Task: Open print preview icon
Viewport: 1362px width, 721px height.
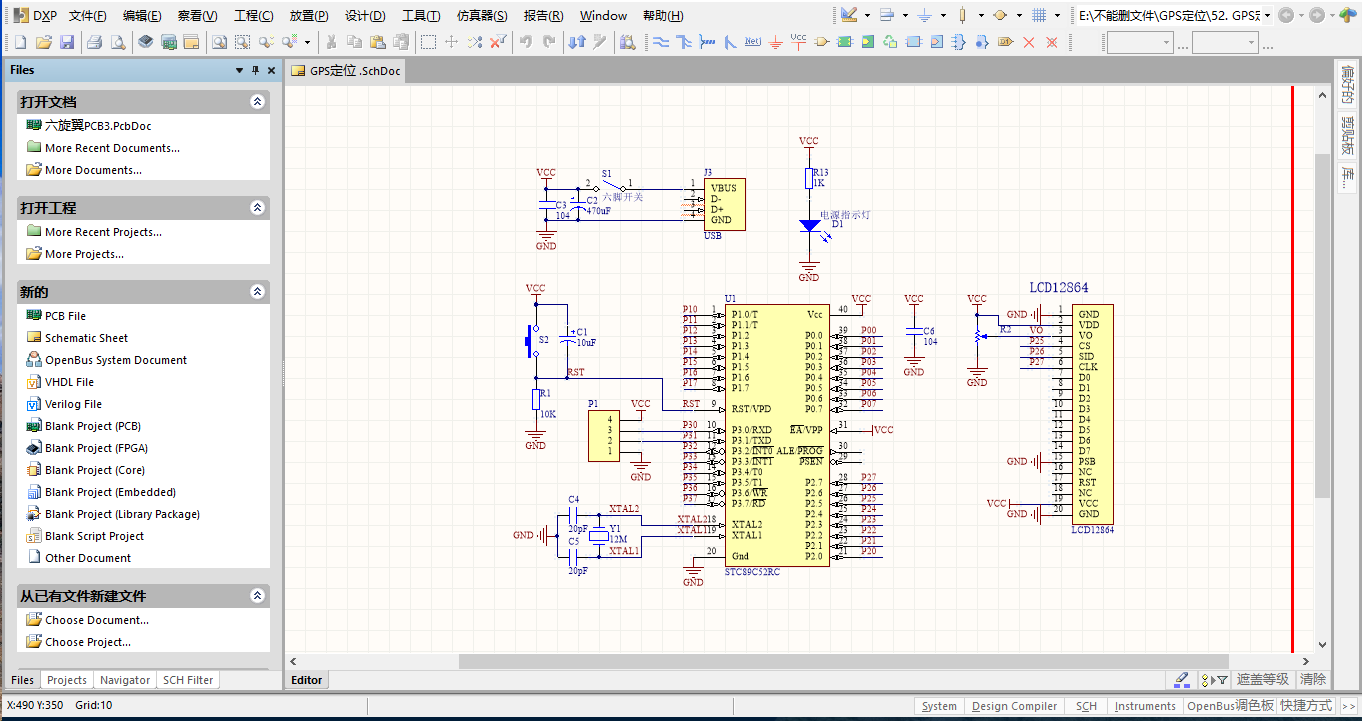Action: pos(117,42)
